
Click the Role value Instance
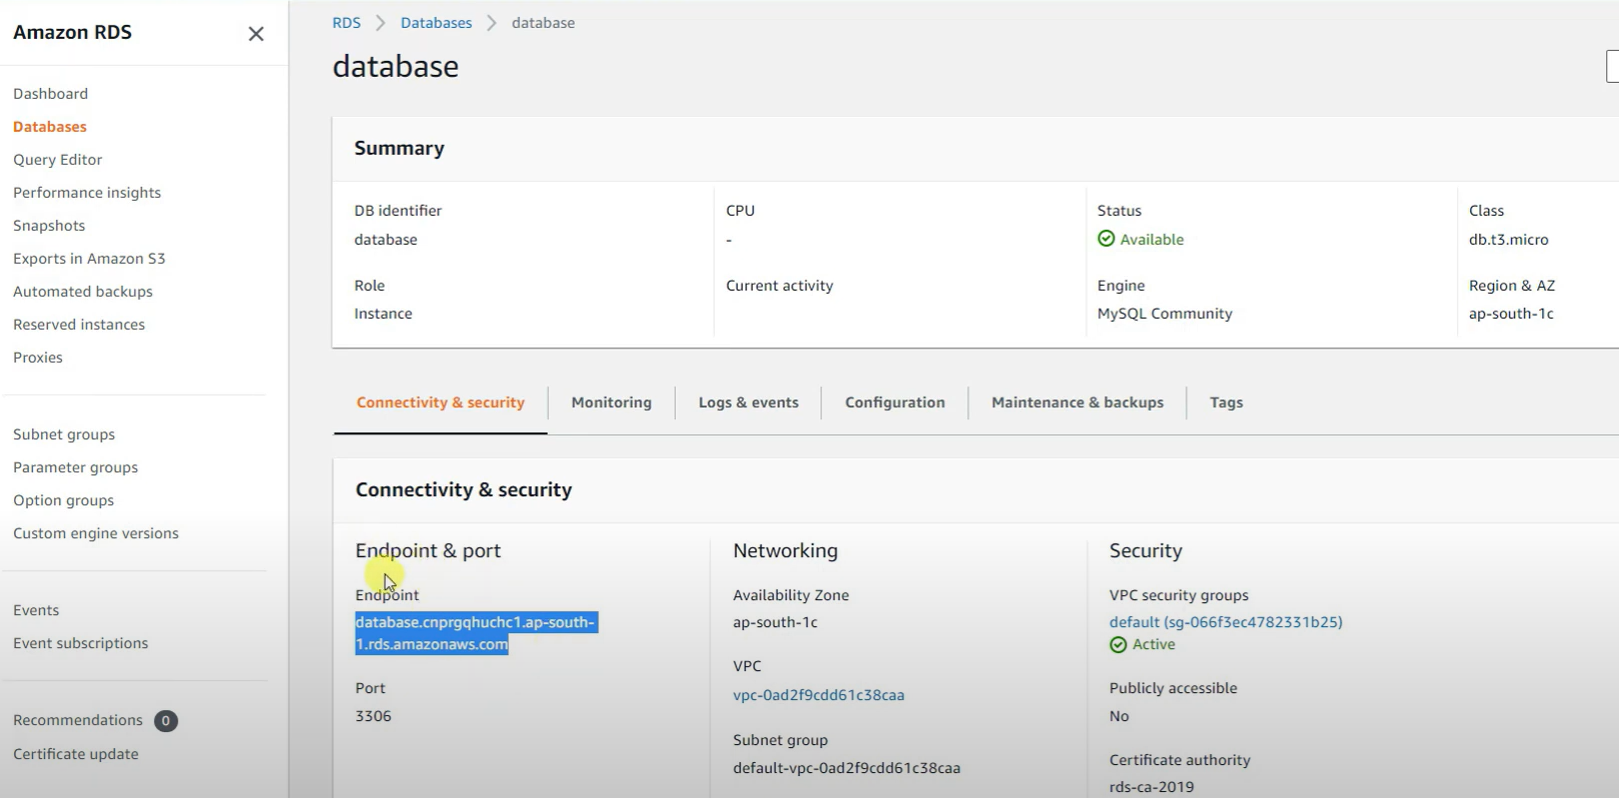[x=383, y=314]
